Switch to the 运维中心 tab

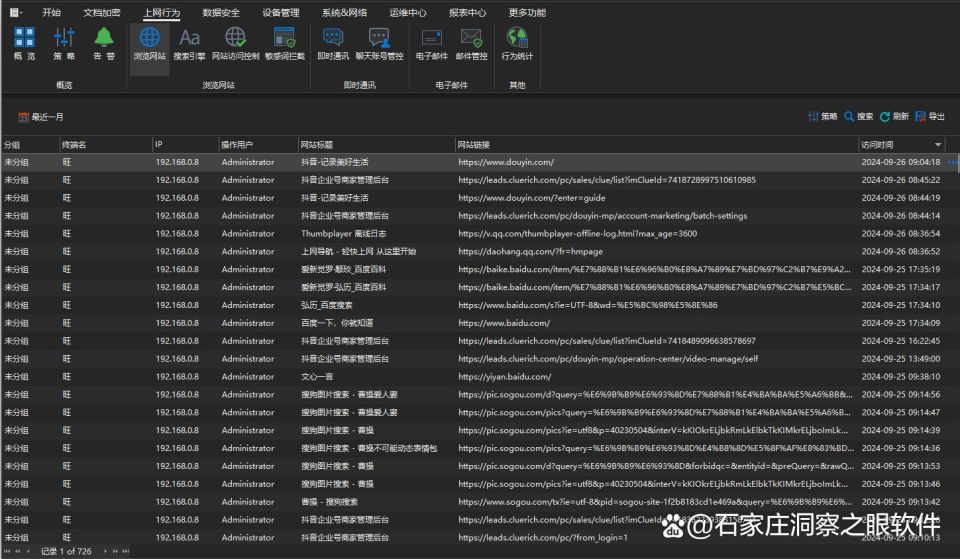tap(408, 12)
